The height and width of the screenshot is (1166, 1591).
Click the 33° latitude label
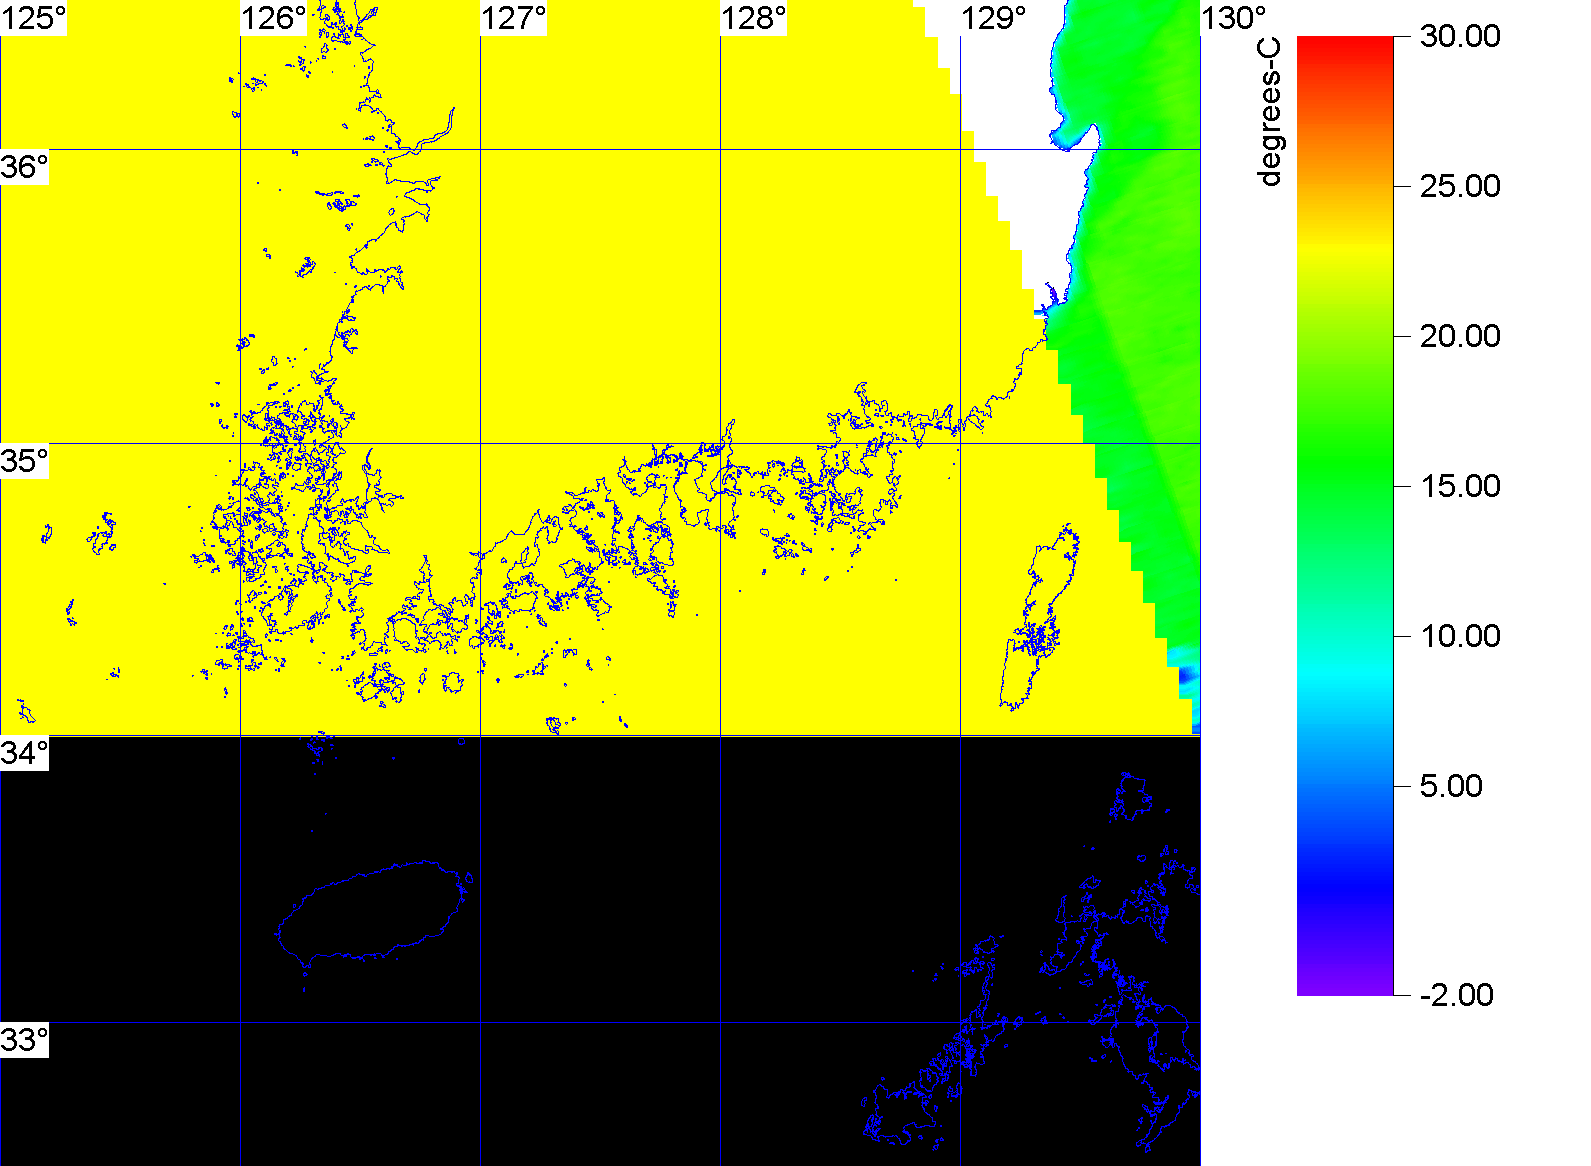pos(25,1040)
